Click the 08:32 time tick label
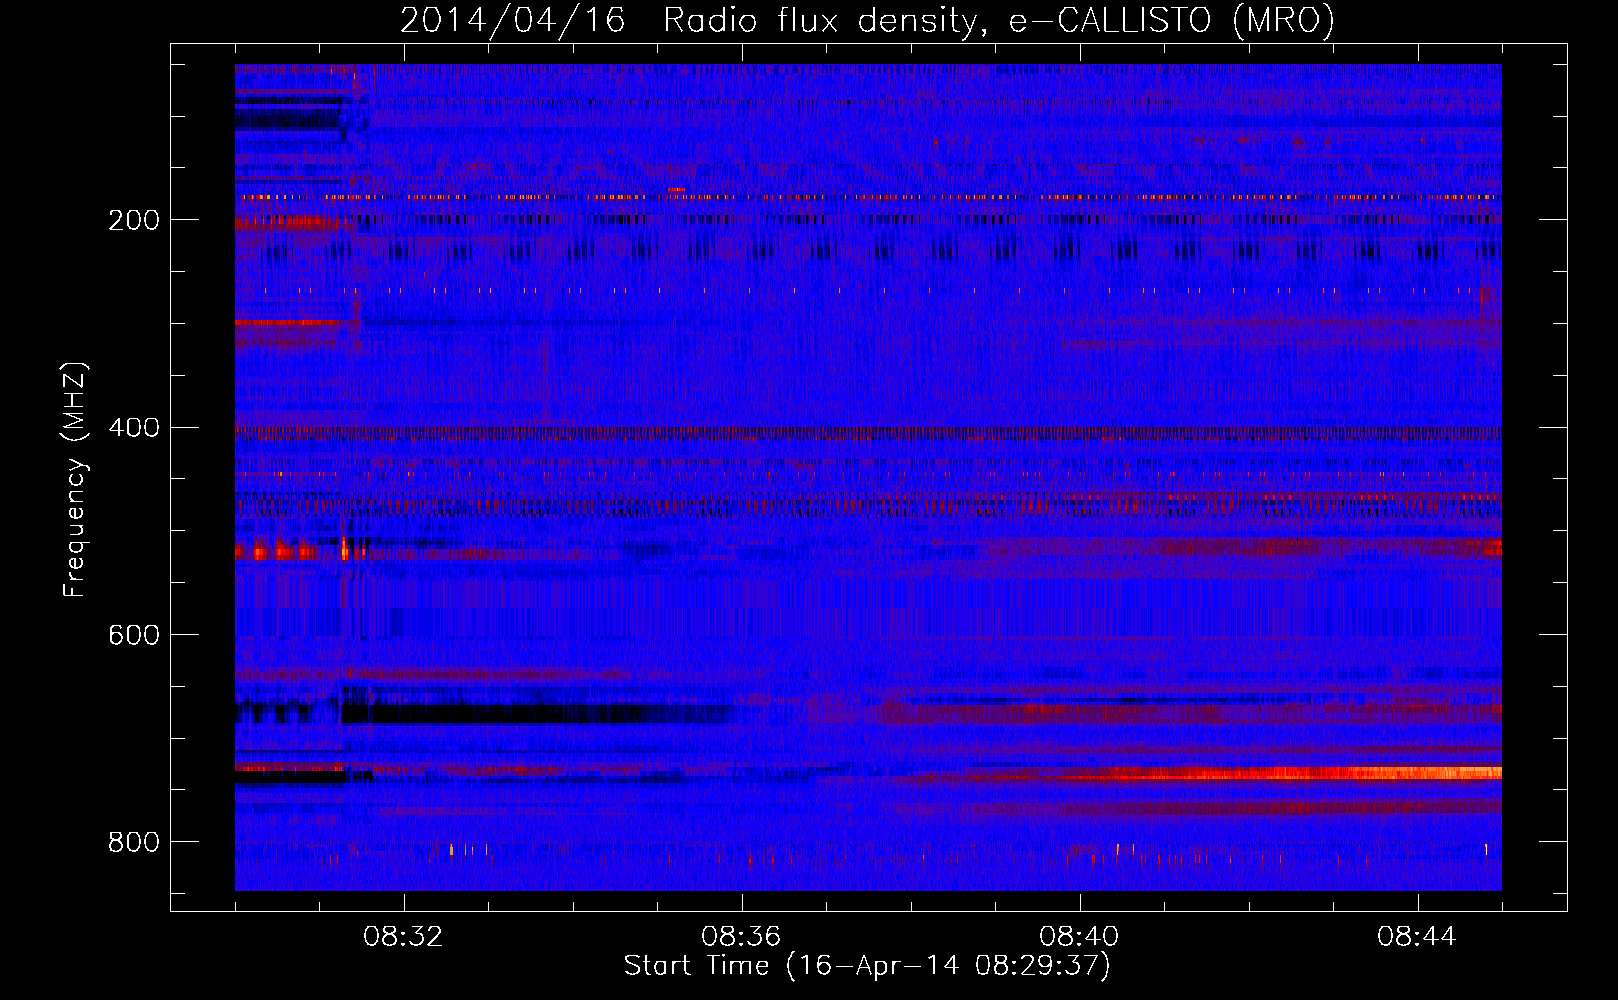This screenshot has height=1000, width=1618. (403, 937)
